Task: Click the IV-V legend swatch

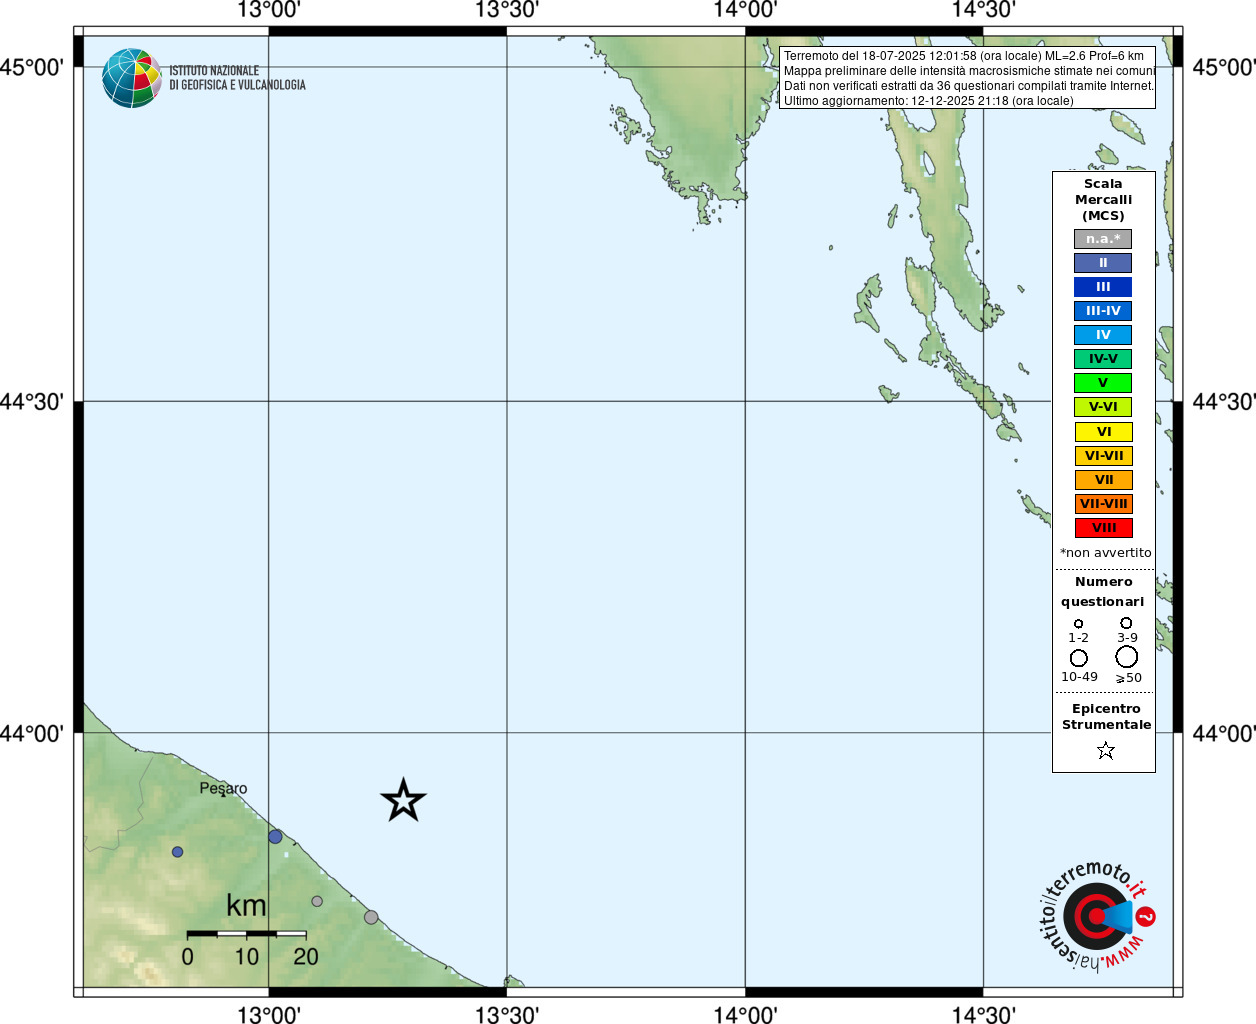Action: 1103,359
